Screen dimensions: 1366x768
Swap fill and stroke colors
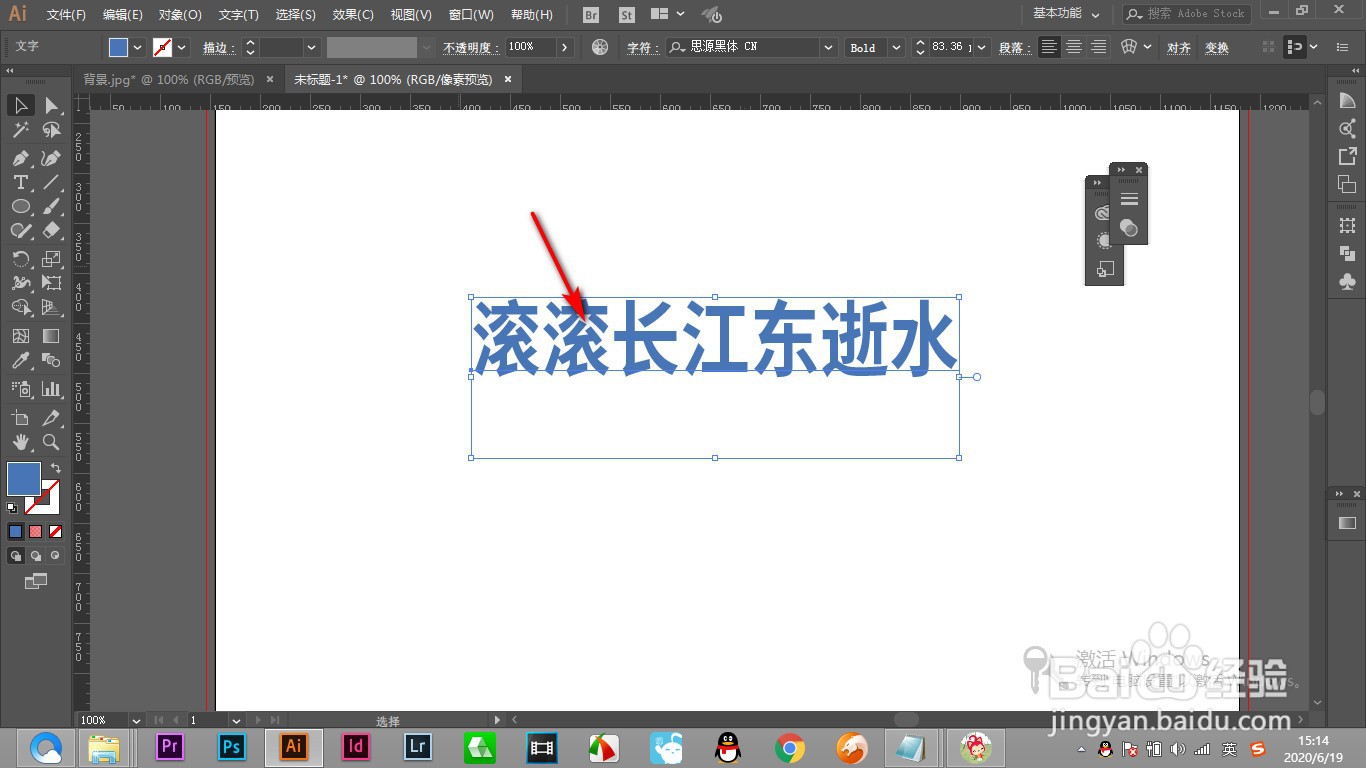point(56,468)
